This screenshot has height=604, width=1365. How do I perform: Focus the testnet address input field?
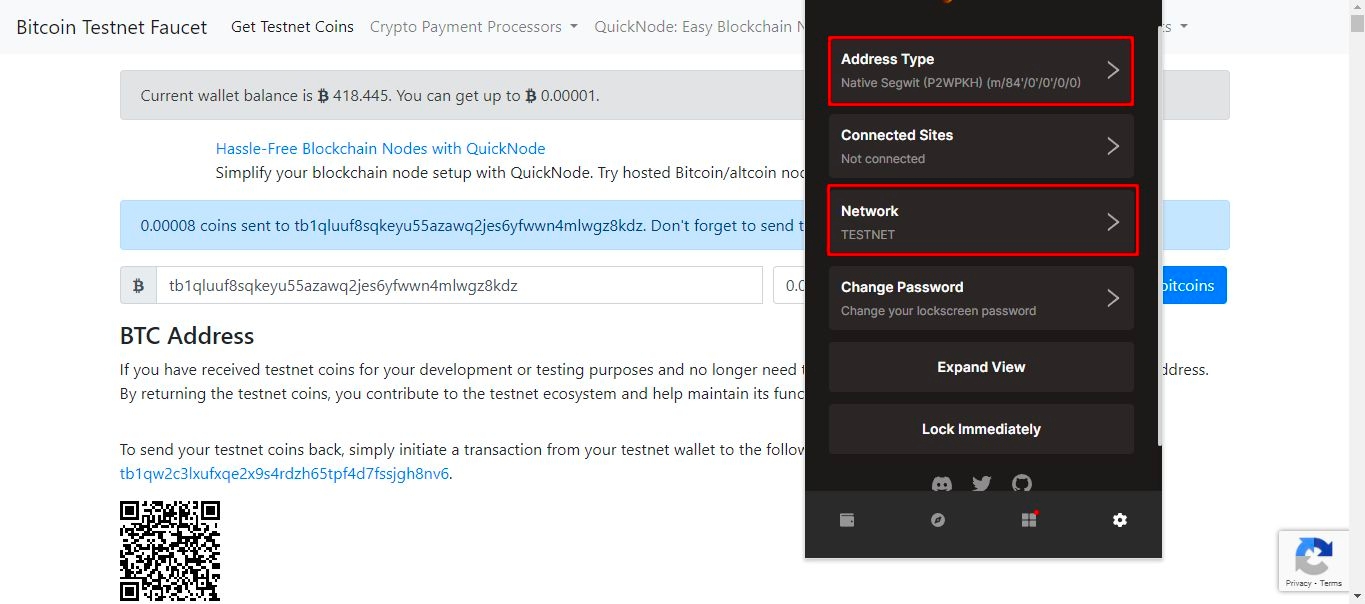459,286
